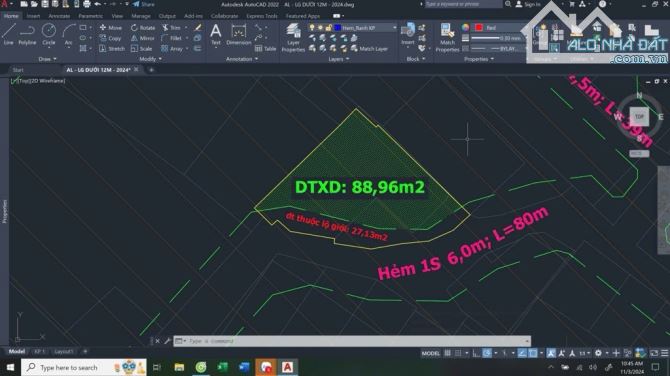Image resolution: width=670 pixels, height=376 pixels.
Task: Toggle snap mode in status bar
Action: pyautogui.click(x=458, y=353)
